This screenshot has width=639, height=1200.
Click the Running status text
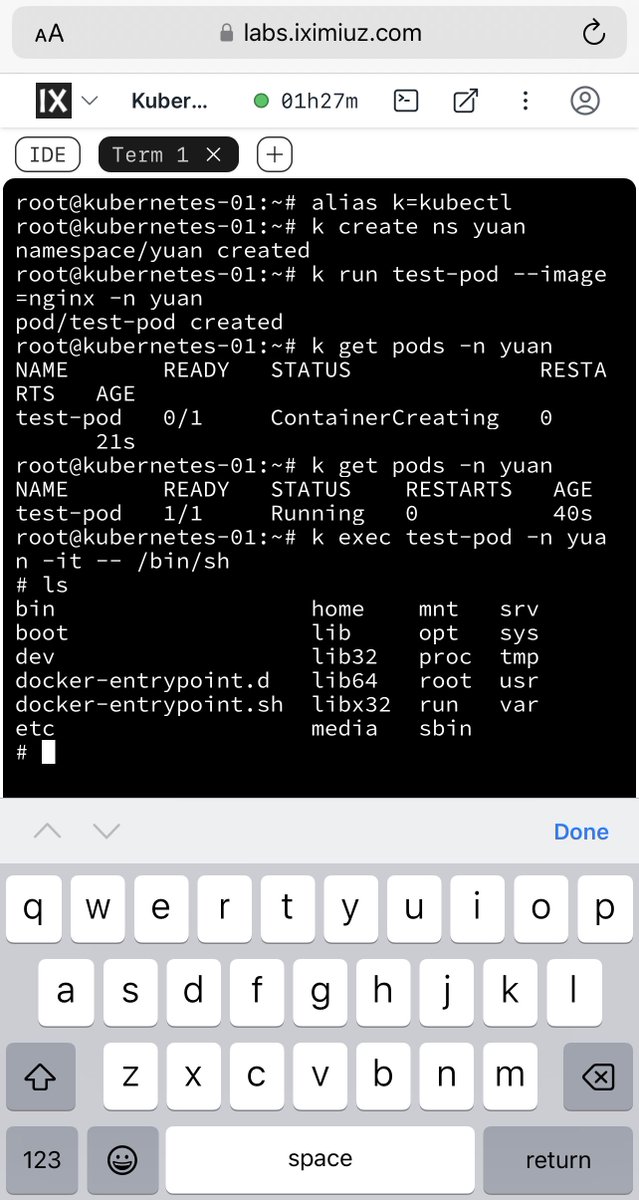coord(318,513)
